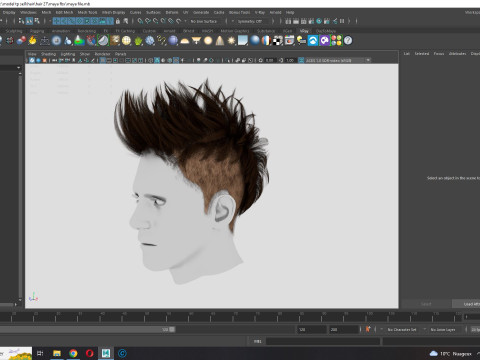Click the lock icon in status line
Screen dimensions: 480x360
coord(118,21)
